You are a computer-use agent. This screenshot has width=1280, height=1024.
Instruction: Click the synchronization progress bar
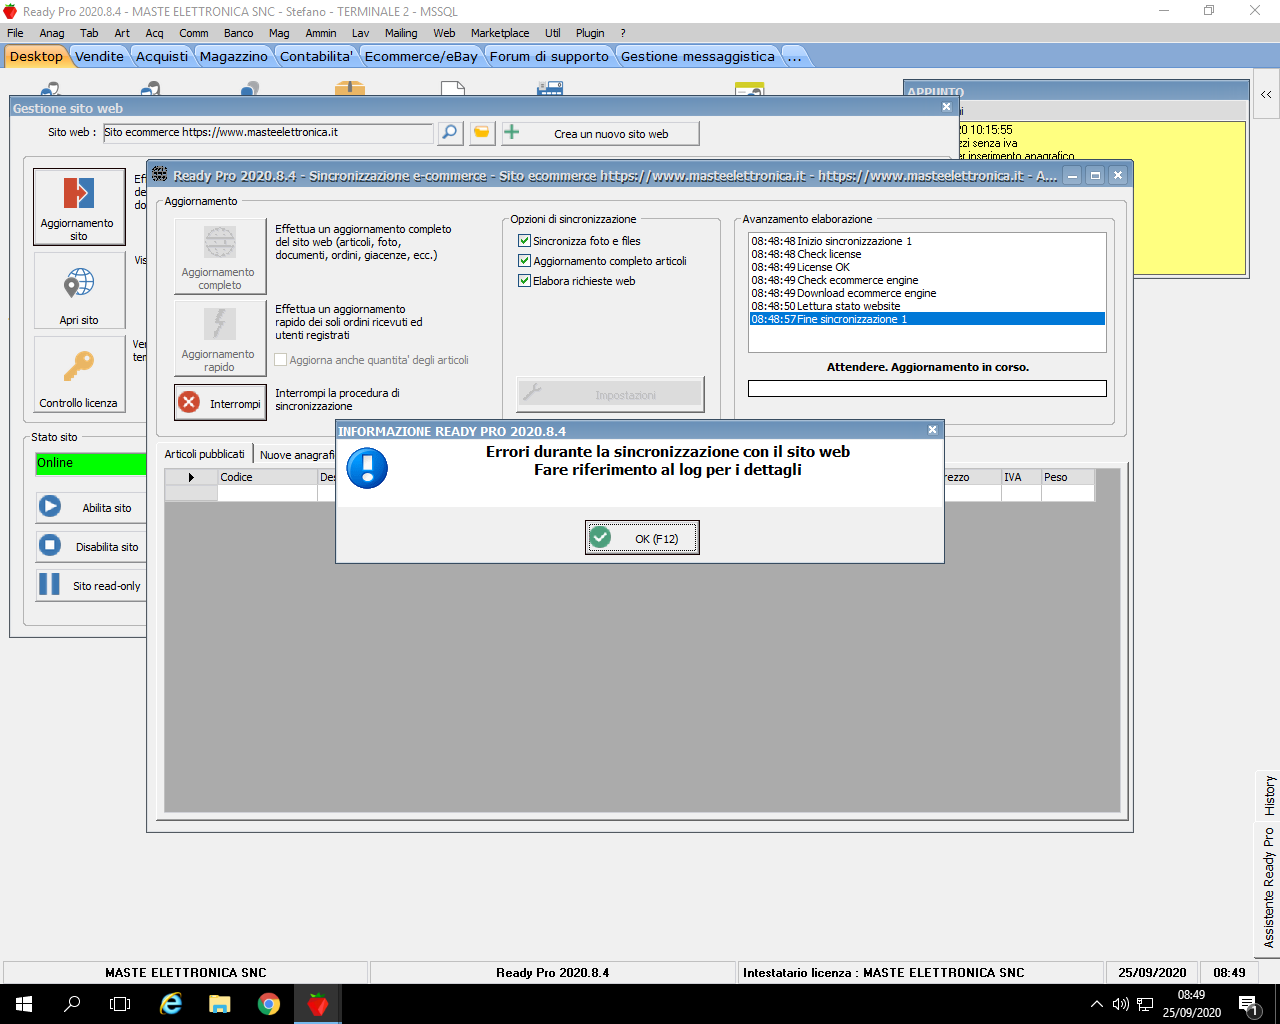tap(927, 389)
